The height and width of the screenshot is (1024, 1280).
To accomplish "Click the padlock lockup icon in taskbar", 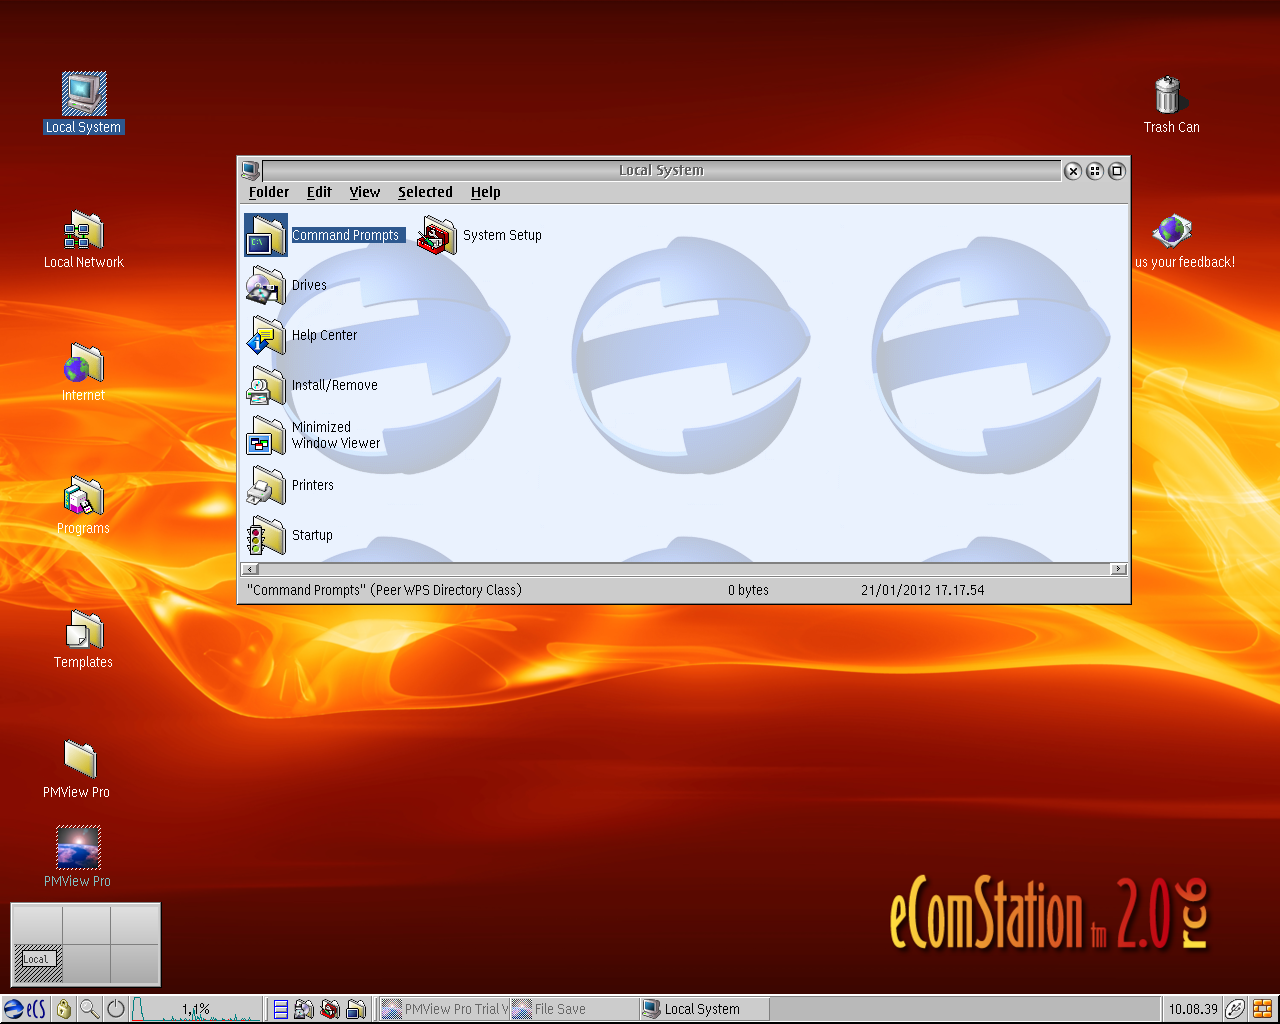I will tap(64, 1009).
